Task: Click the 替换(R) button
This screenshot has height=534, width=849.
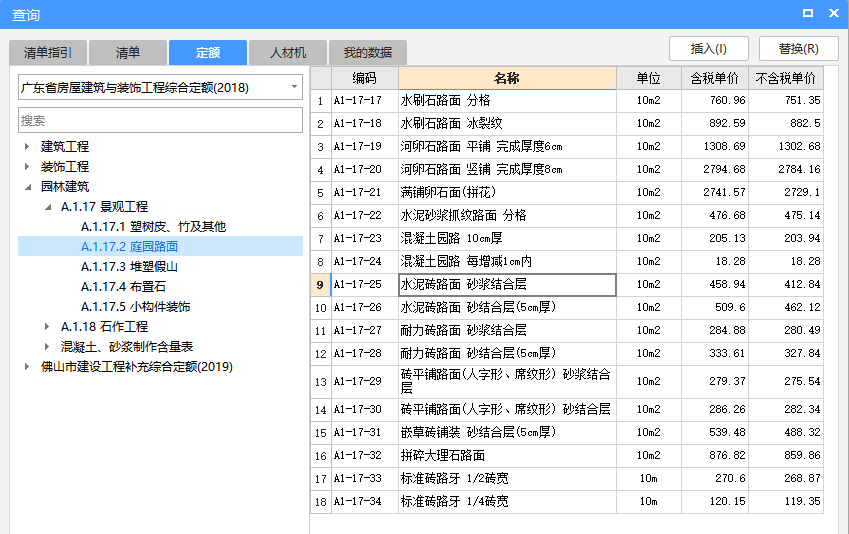Action: (798, 48)
